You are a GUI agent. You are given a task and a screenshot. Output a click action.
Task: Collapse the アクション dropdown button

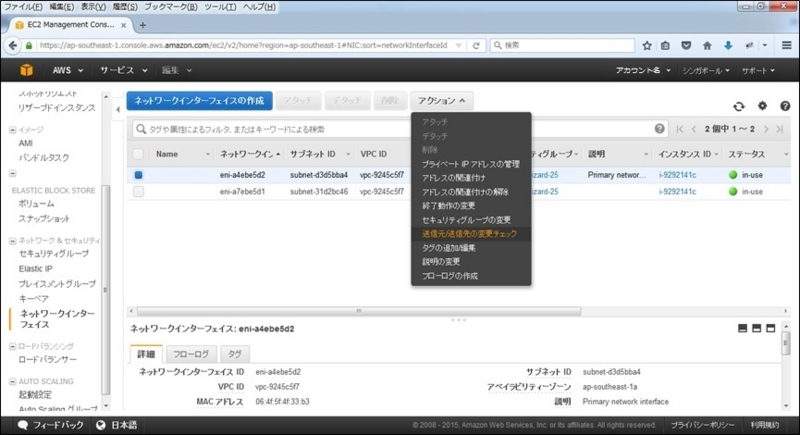pos(441,101)
